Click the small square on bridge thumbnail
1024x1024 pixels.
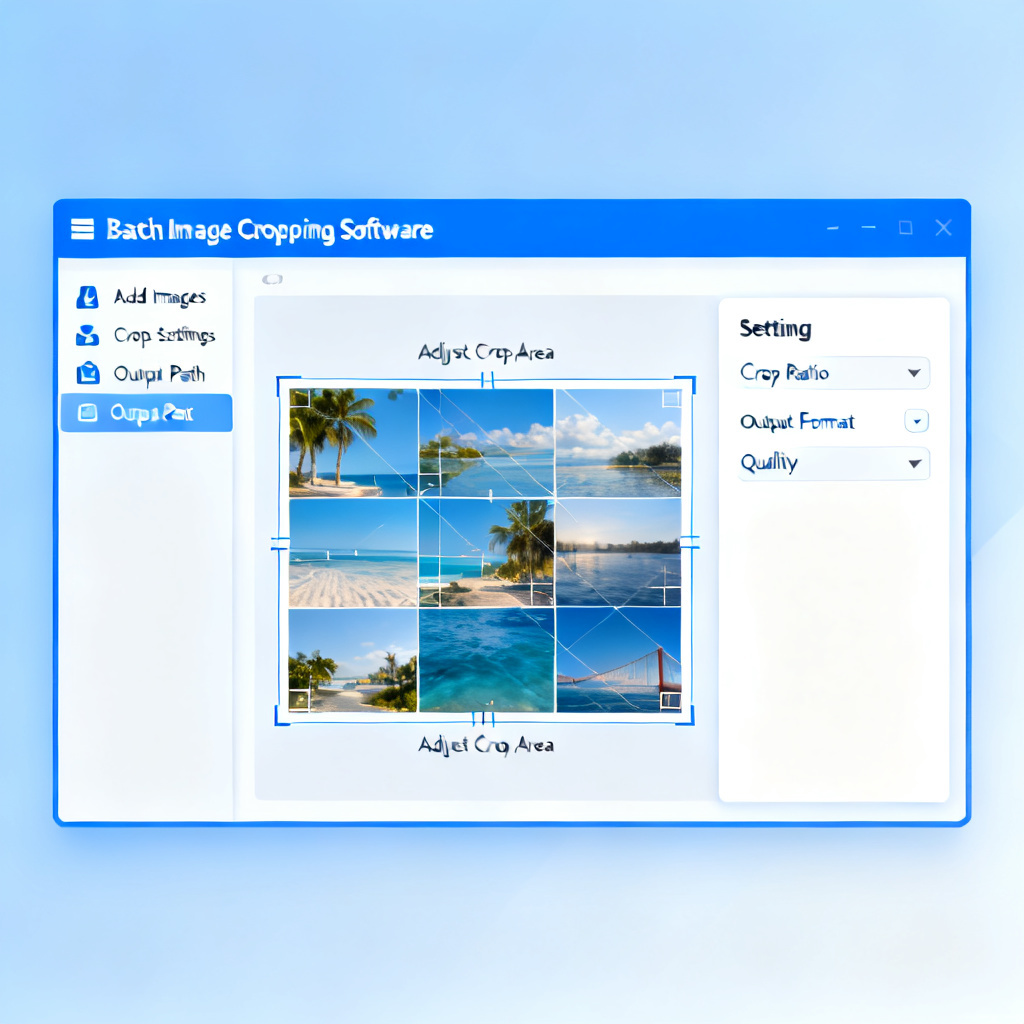(x=671, y=701)
